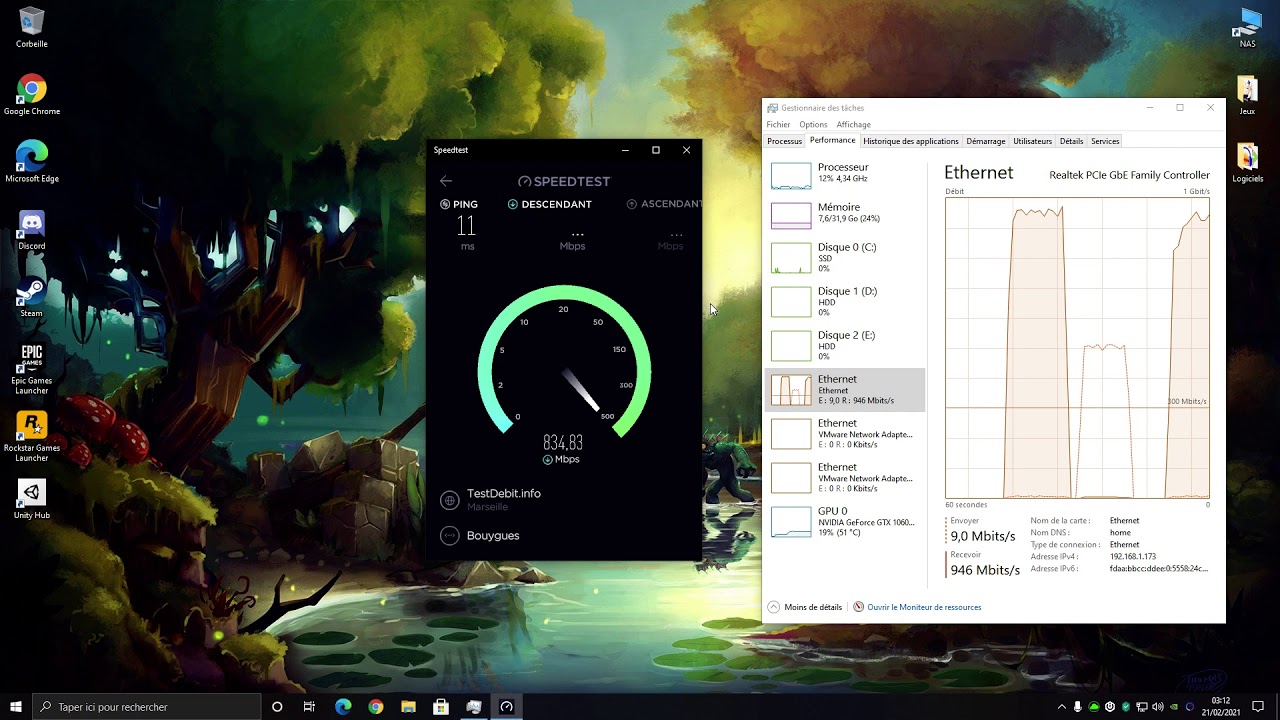Image resolution: width=1280 pixels, height=720 pixels.
Task: Switch to the Détails tab
Action: click(1071, 141)
